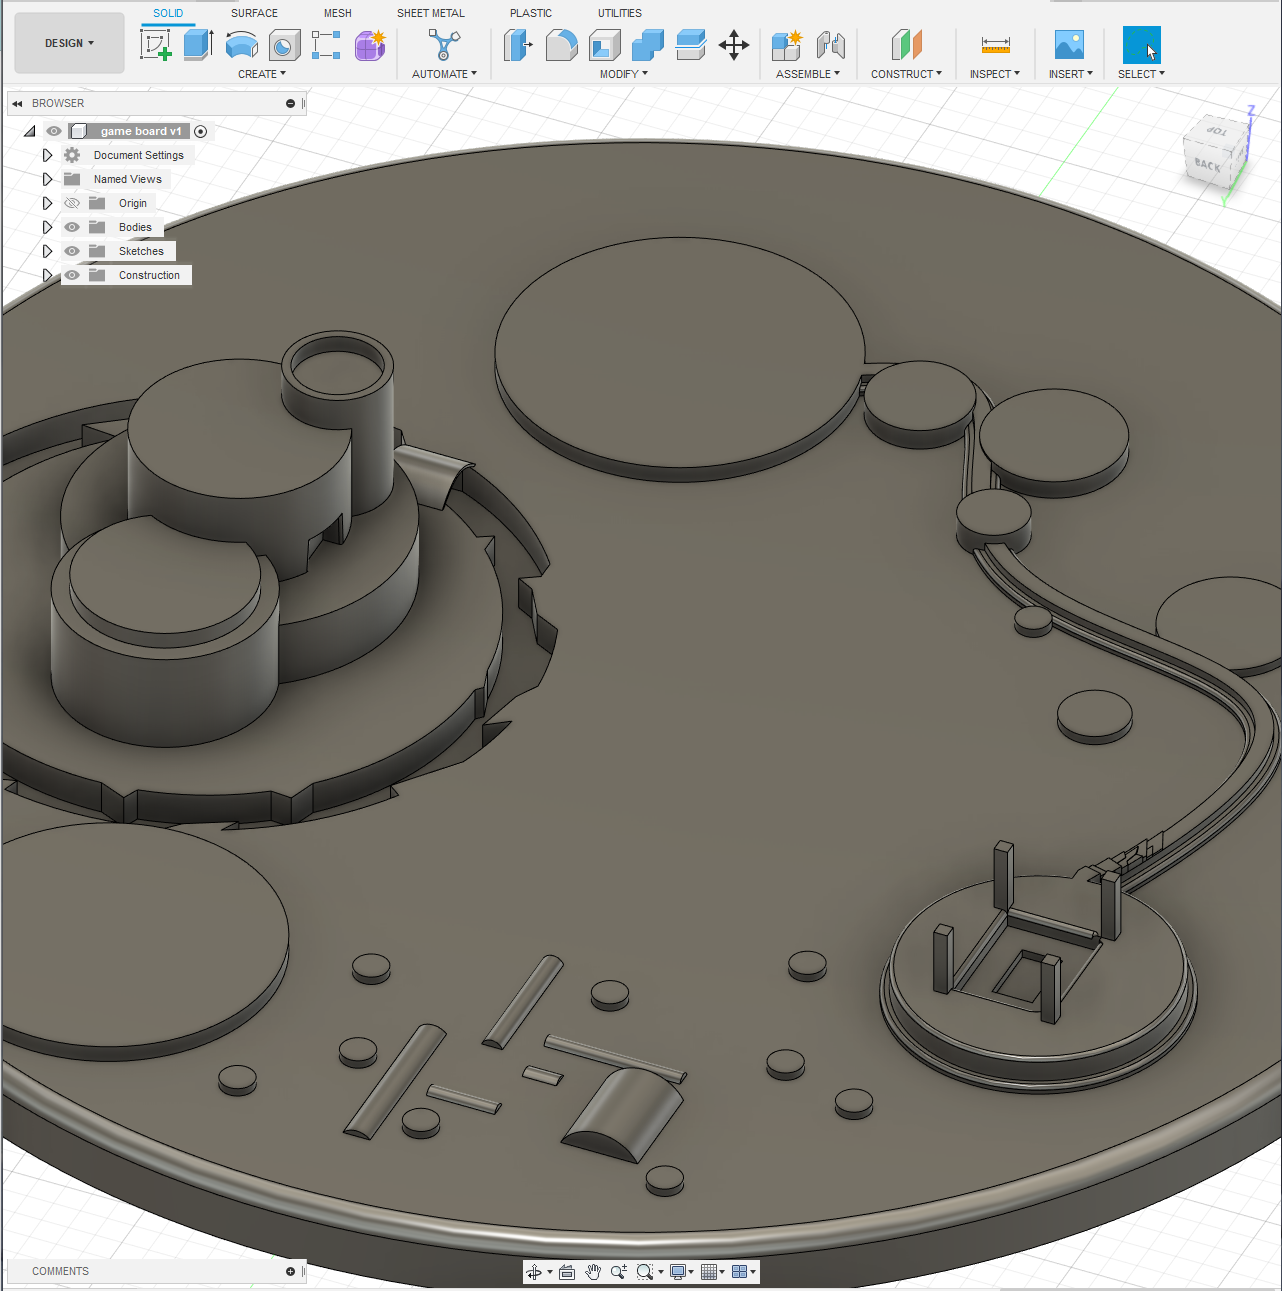Expand the Named Views tree item
The height and width of the screenshot is (1291, 1282).
47,179
